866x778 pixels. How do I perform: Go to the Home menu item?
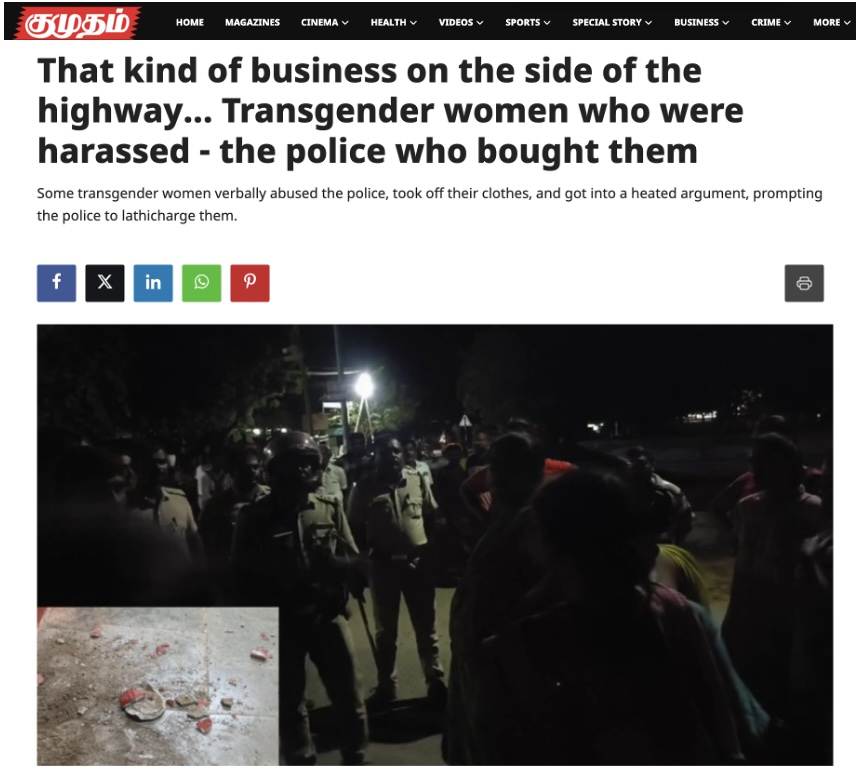coord(190,23)
